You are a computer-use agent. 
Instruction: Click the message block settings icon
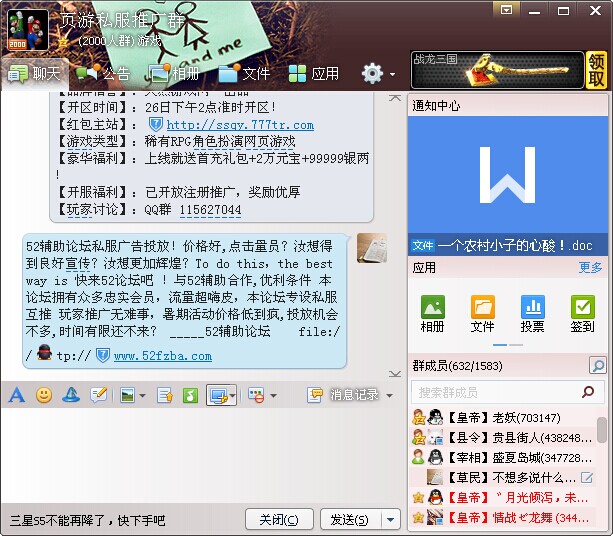(x=256, y=395)
